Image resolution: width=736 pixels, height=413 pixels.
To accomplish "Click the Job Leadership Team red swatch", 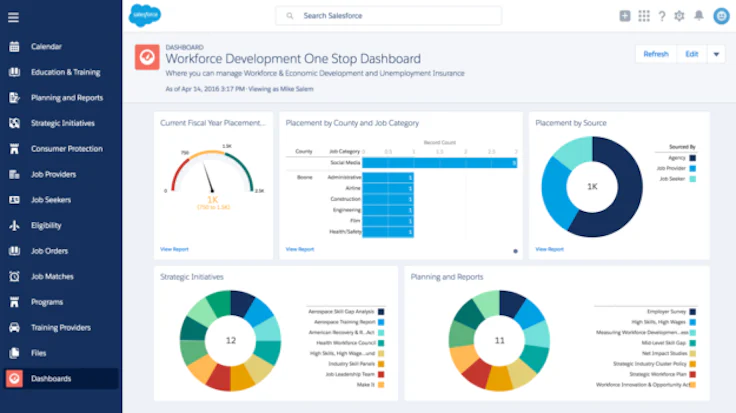I will pos(381,375).
